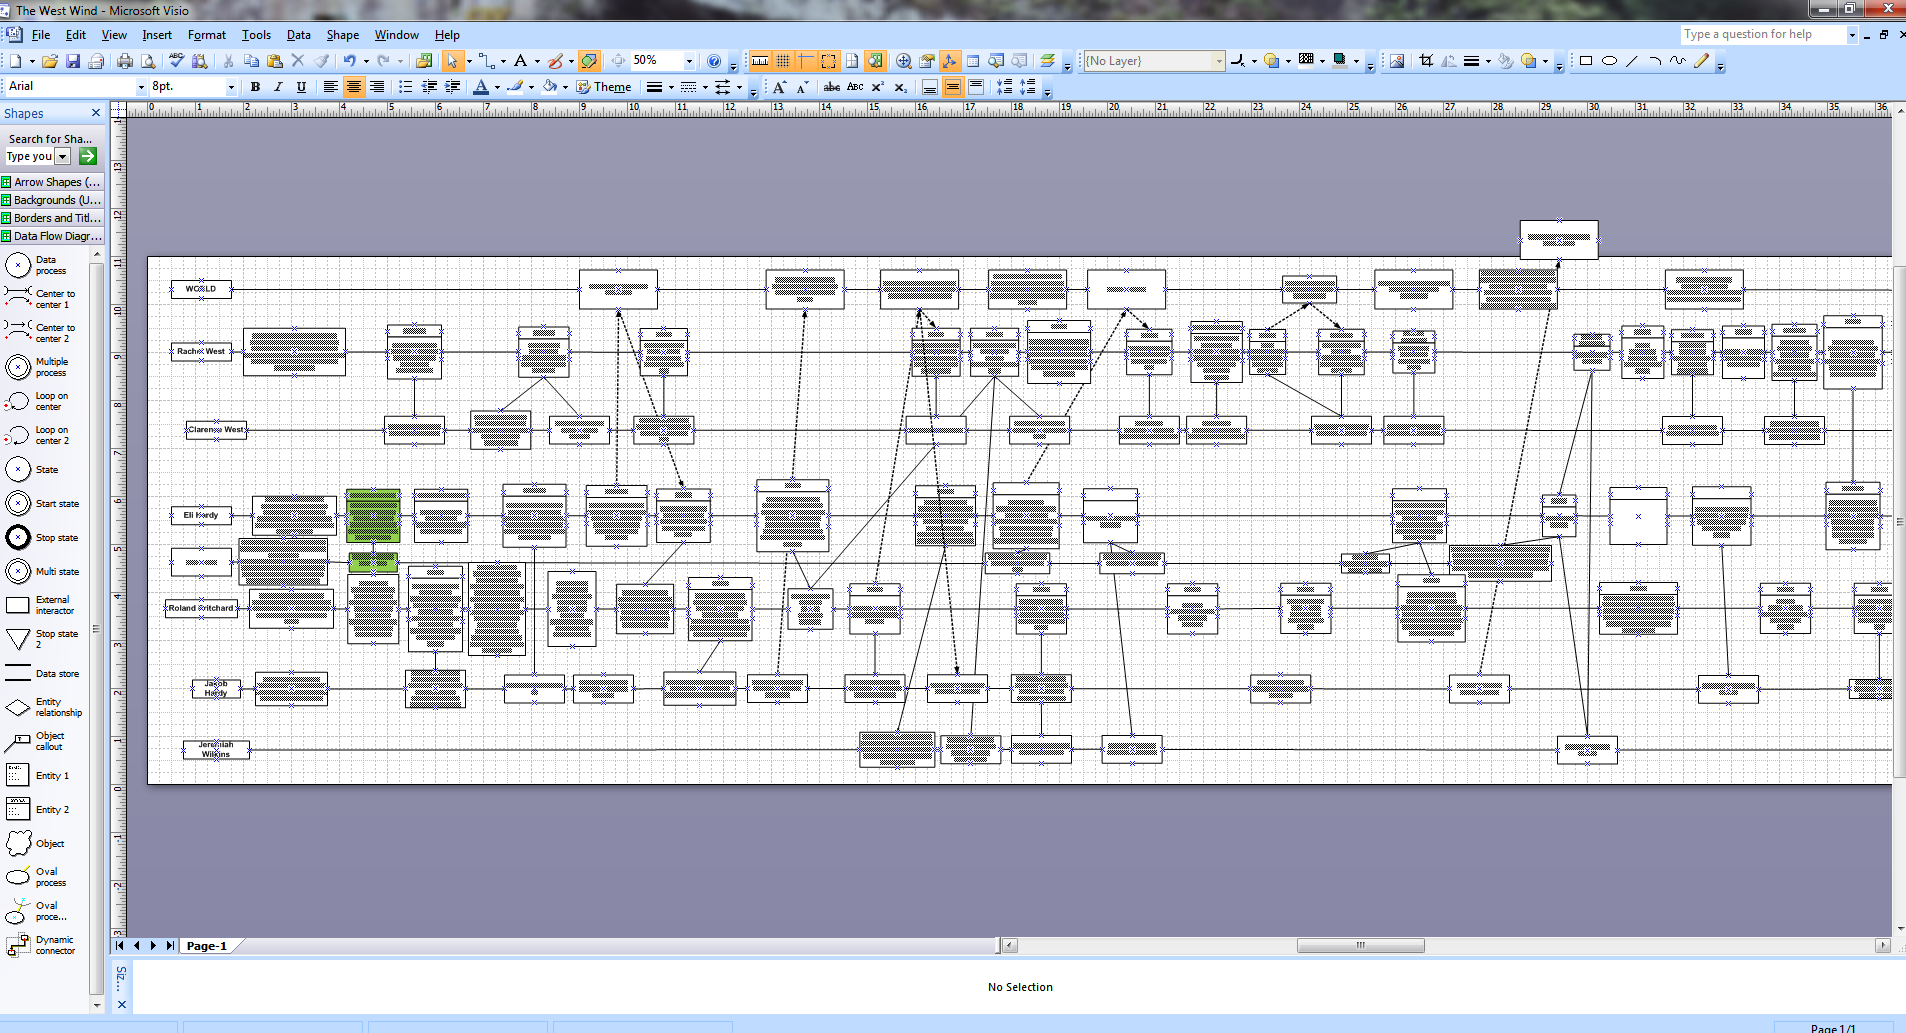Open the Borders and Titles stencil
1906x1033 pixels.
[x=52, y=218]
